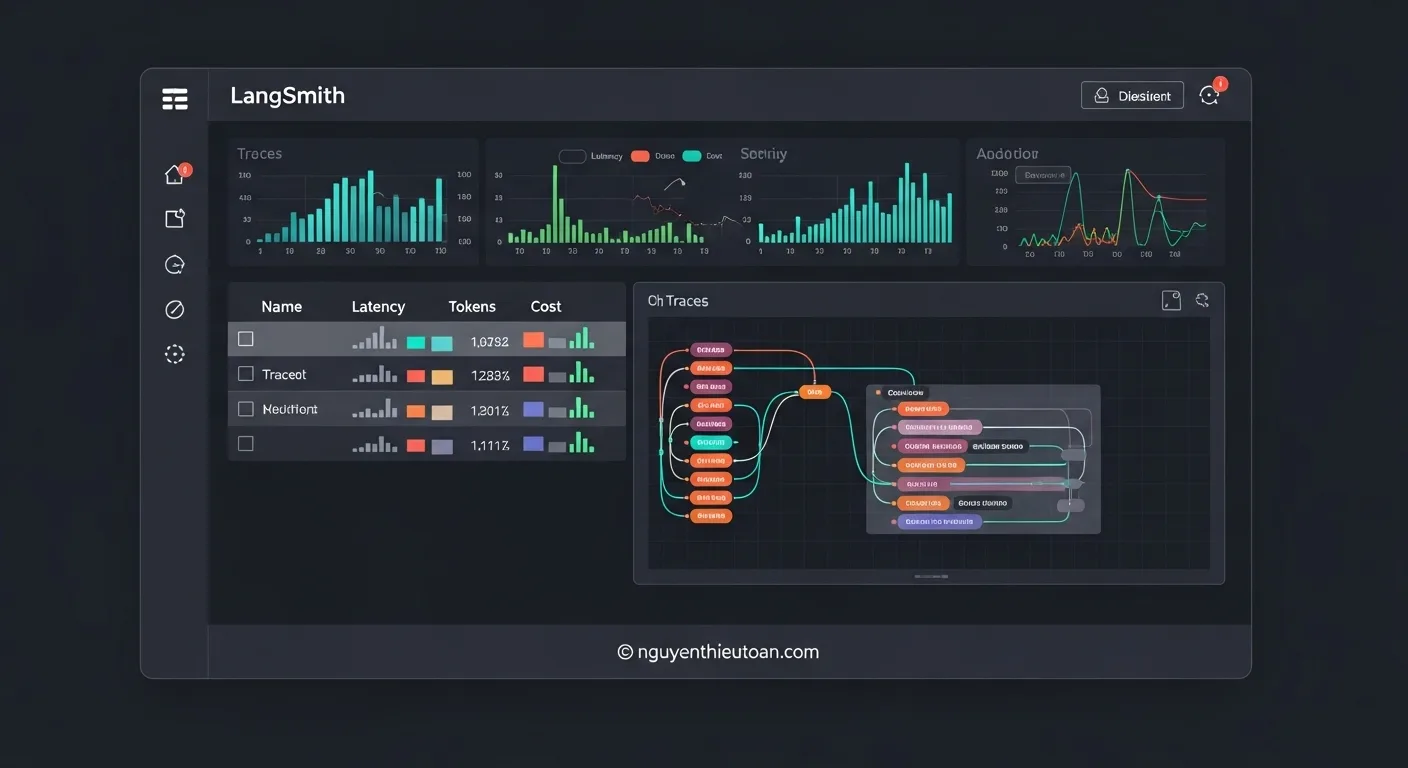Click the circle-slash sidebar icon
Image resolution: width=1408 pixels, height=768 pixels.
point(175,309)
